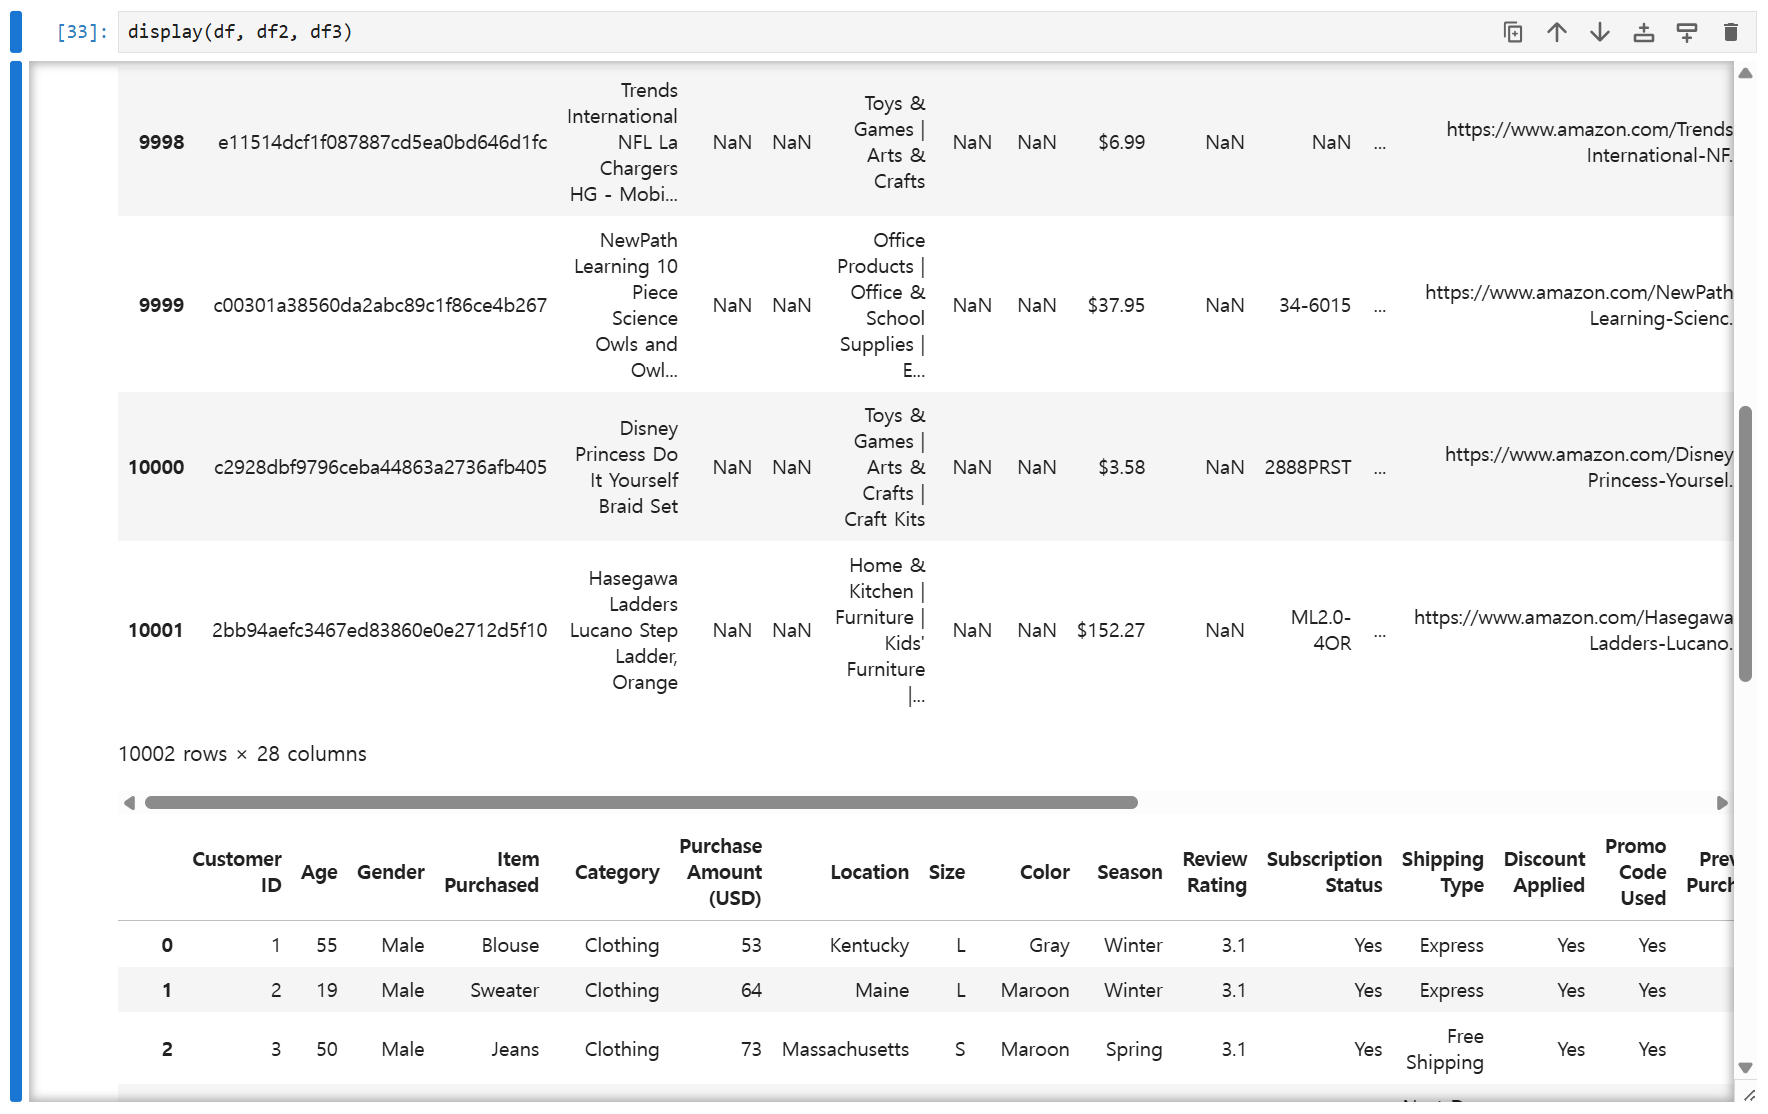
Task: Click the output scroll-up arrow
Action: [1745, 73]
